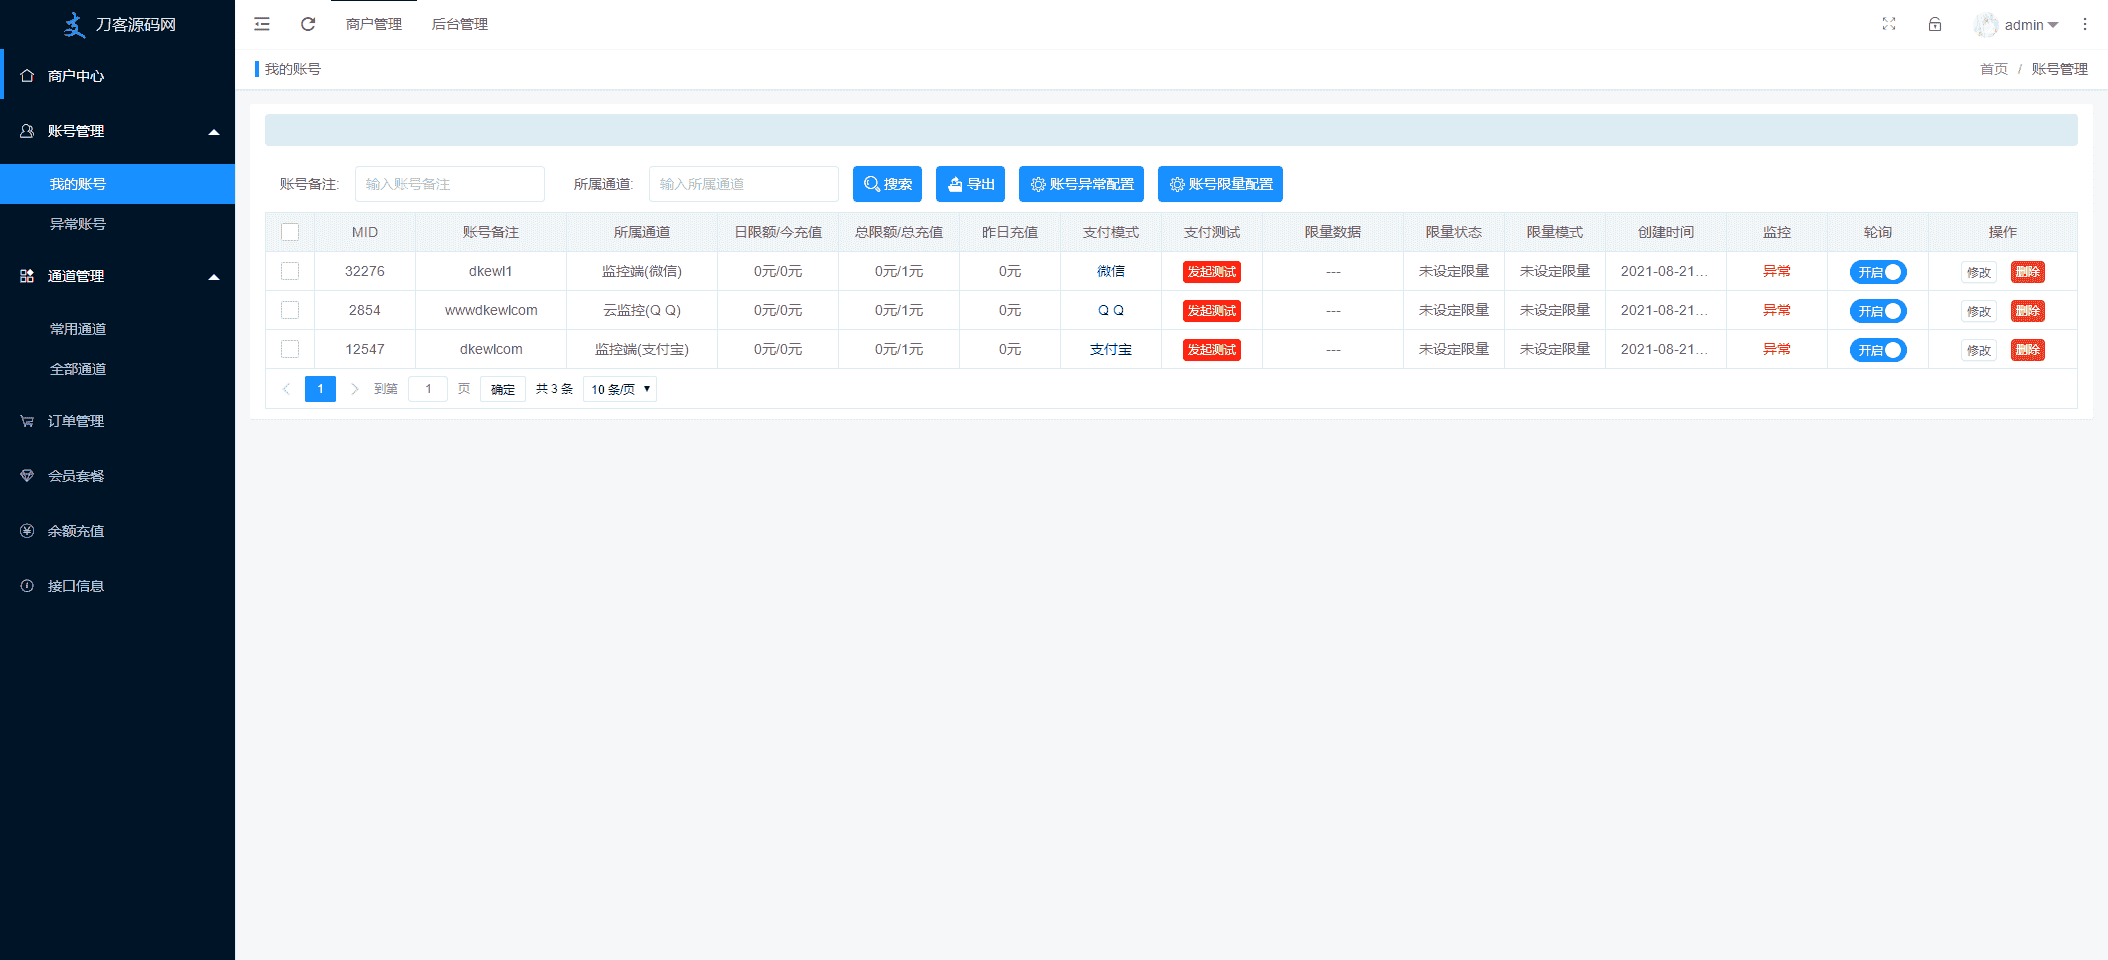Toggle the 轮询 switch for MID 32276

coord(1877,272)
